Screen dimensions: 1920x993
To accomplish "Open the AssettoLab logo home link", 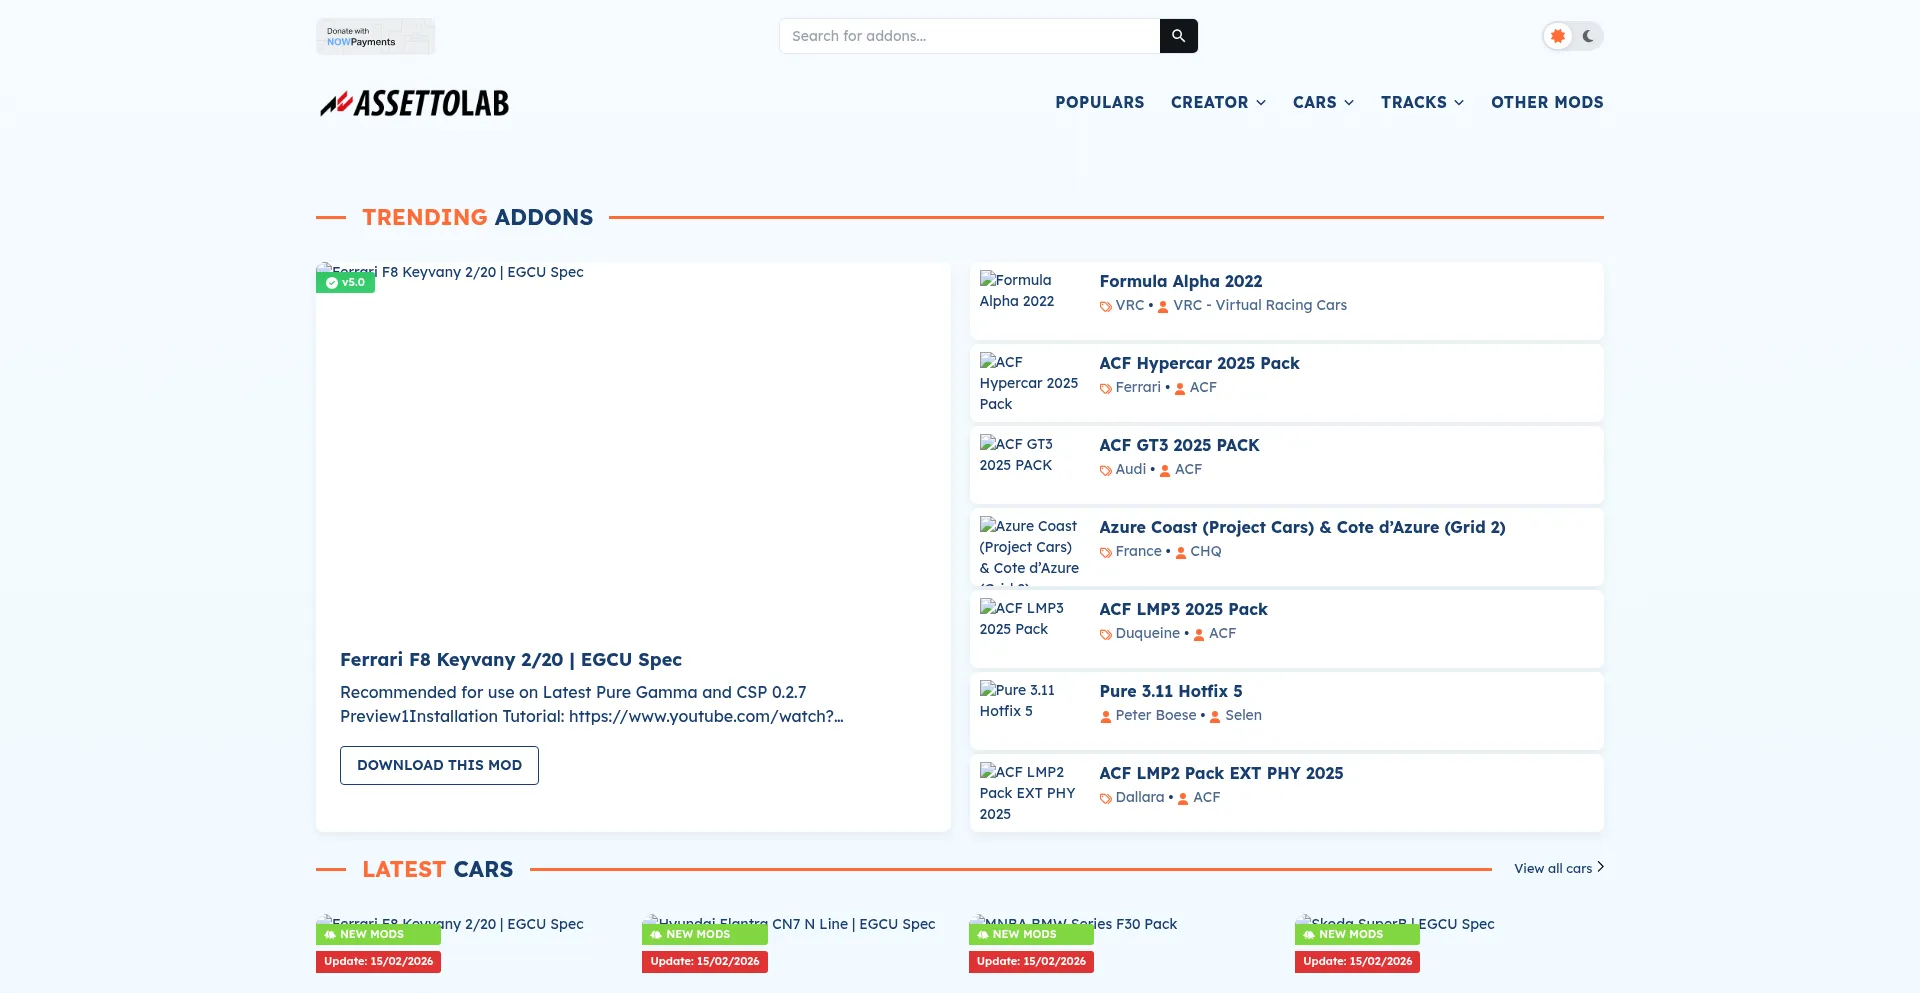I will coord(414,103).
